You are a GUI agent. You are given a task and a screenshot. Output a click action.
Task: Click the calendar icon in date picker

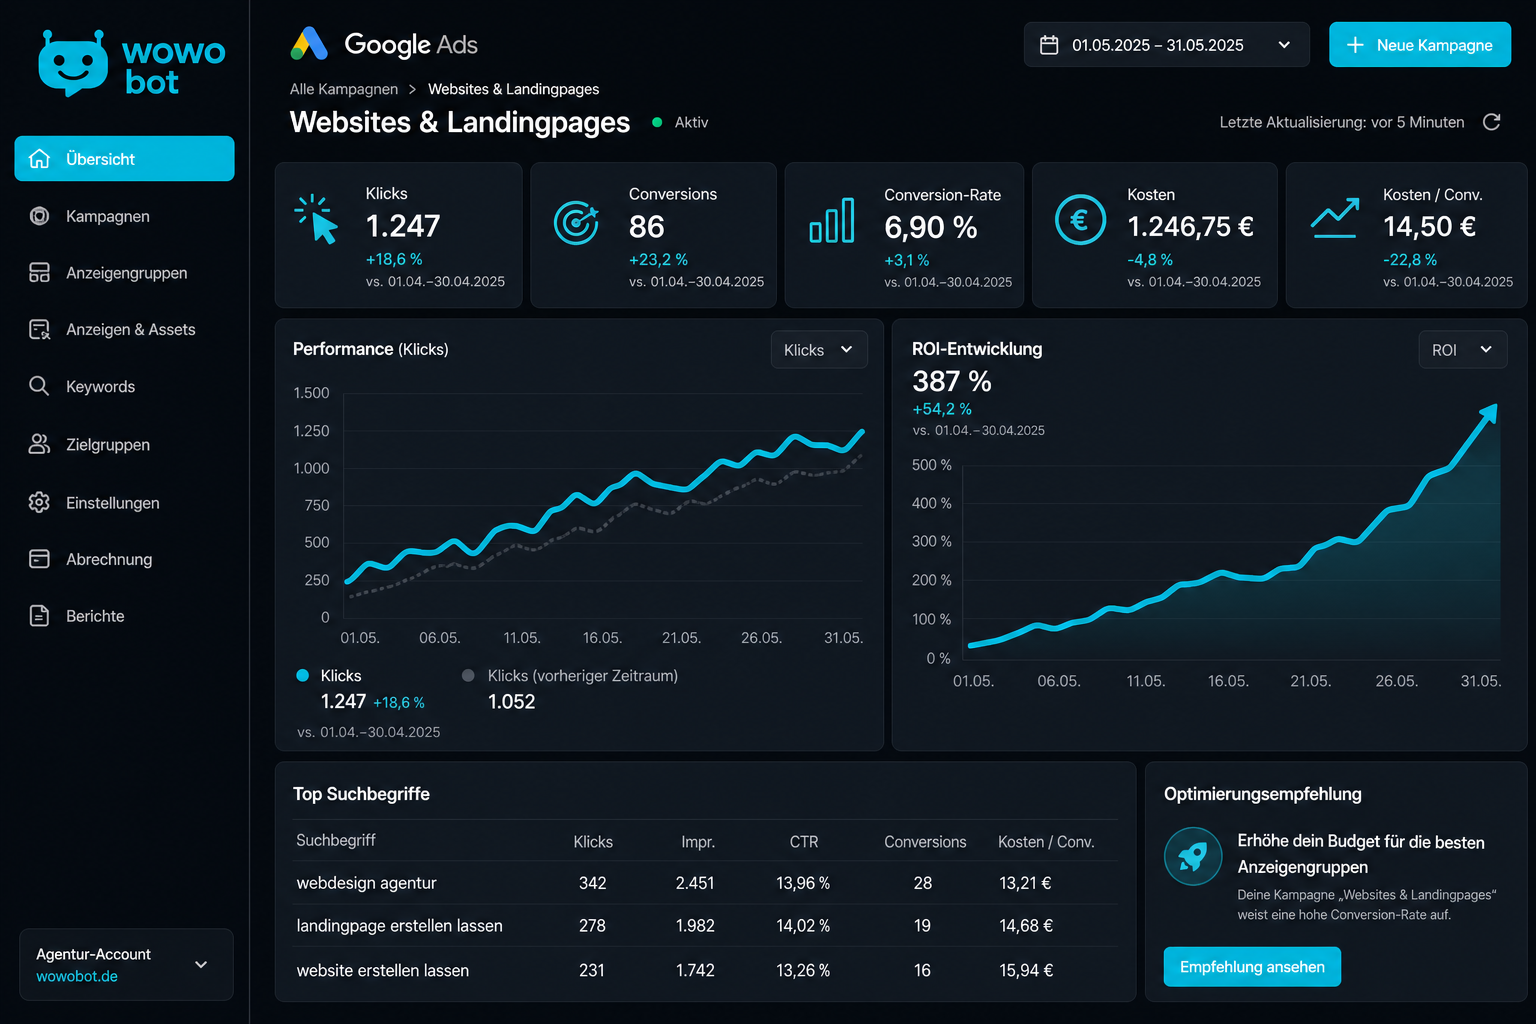[1049, 45]
